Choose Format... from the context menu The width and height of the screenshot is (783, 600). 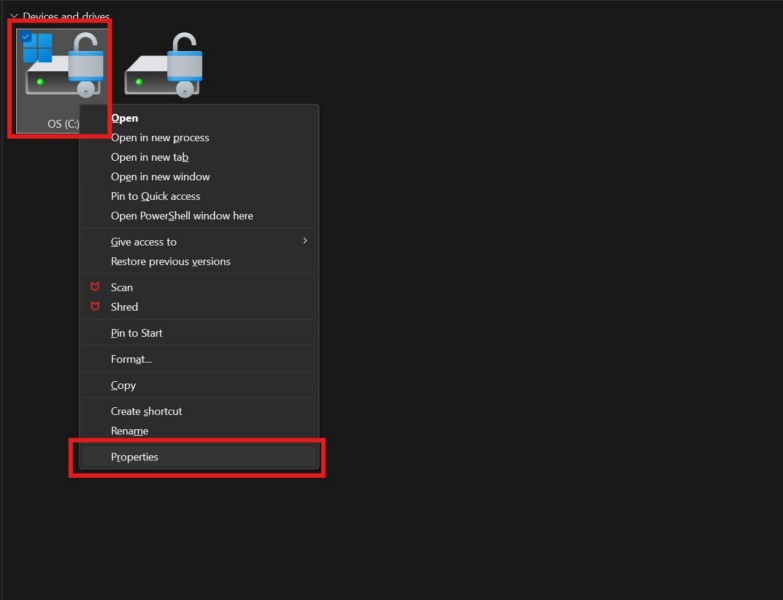point(199,359)
